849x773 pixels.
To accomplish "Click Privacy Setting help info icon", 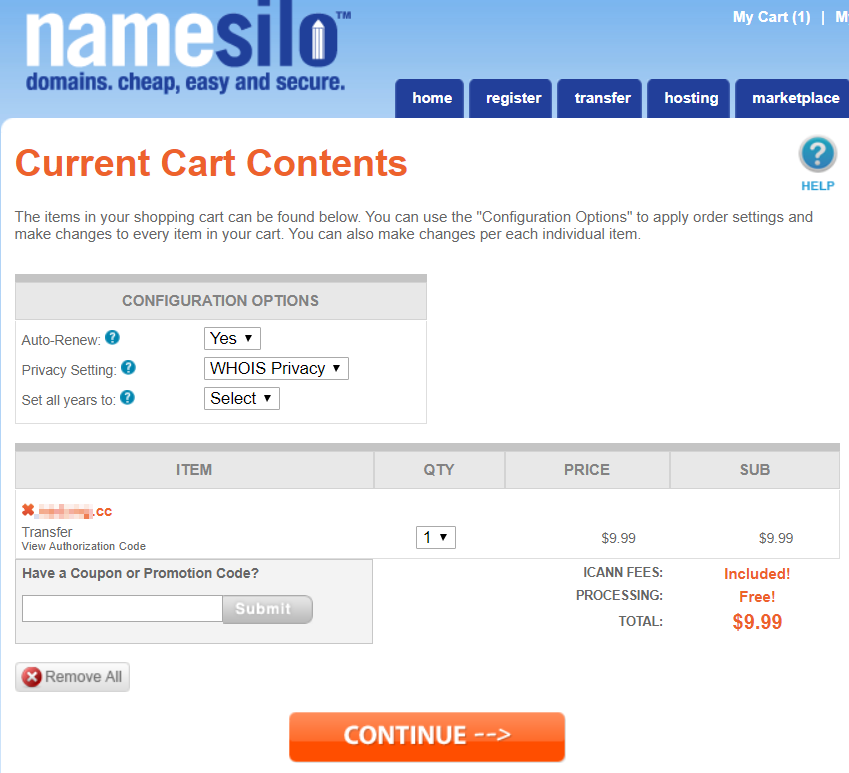I will point(128,368).
